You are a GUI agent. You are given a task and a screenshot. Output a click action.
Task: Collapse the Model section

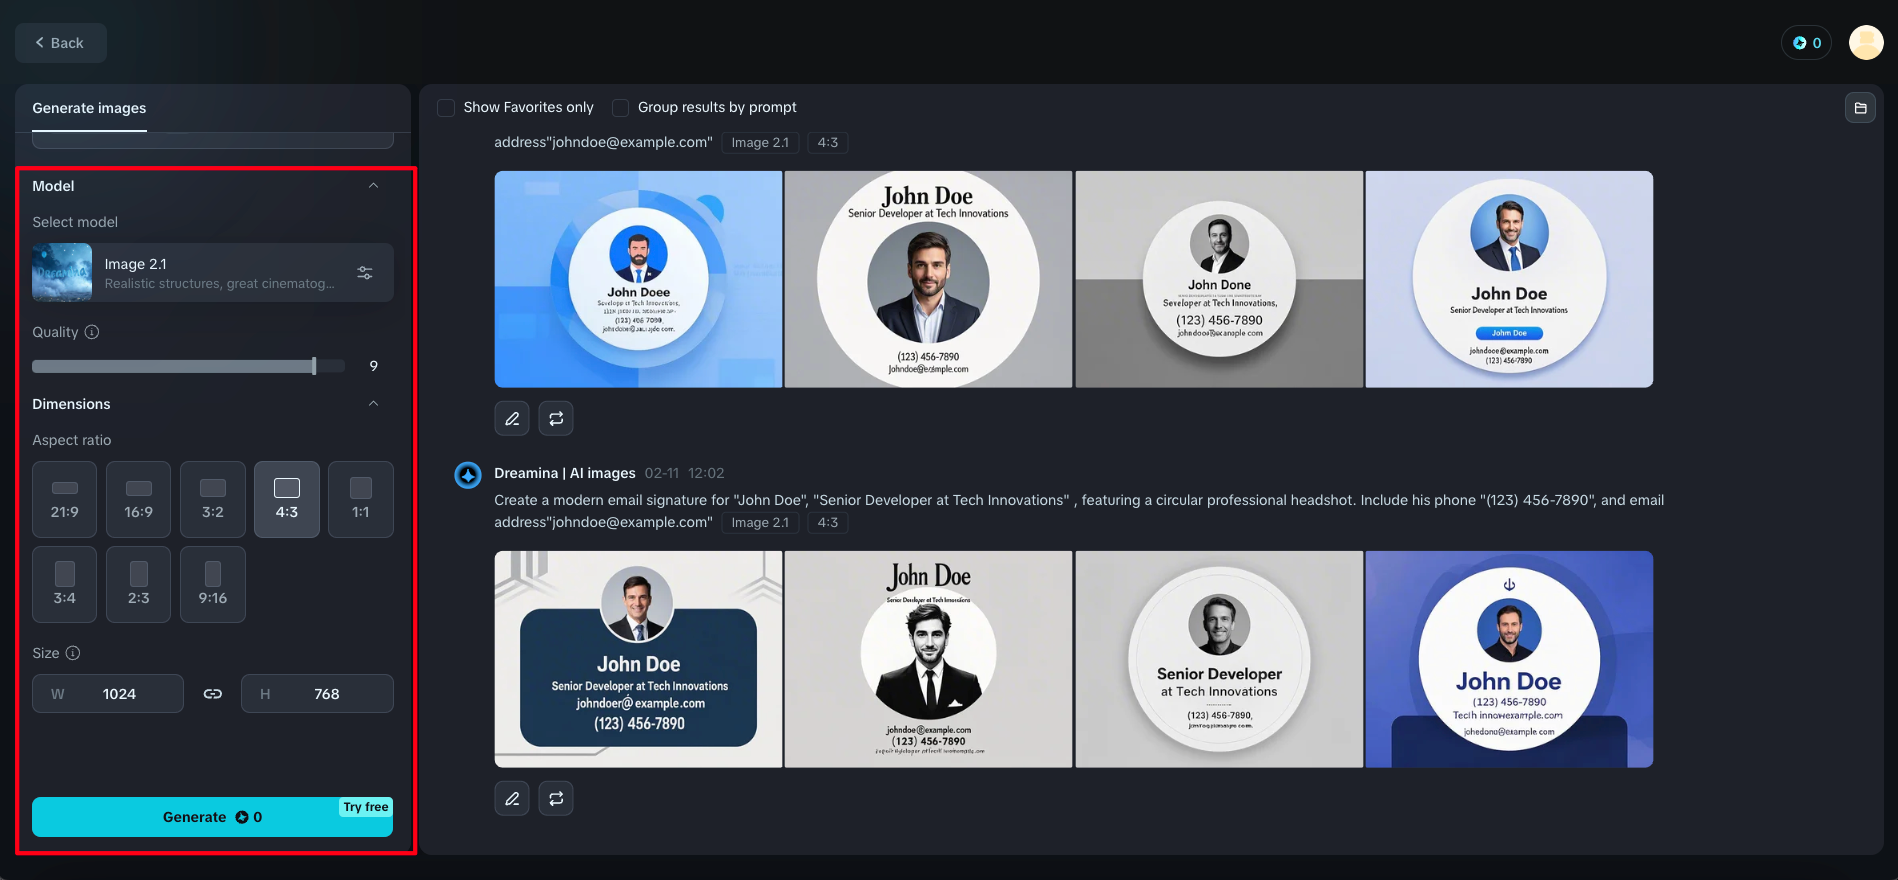click(373, 186)
